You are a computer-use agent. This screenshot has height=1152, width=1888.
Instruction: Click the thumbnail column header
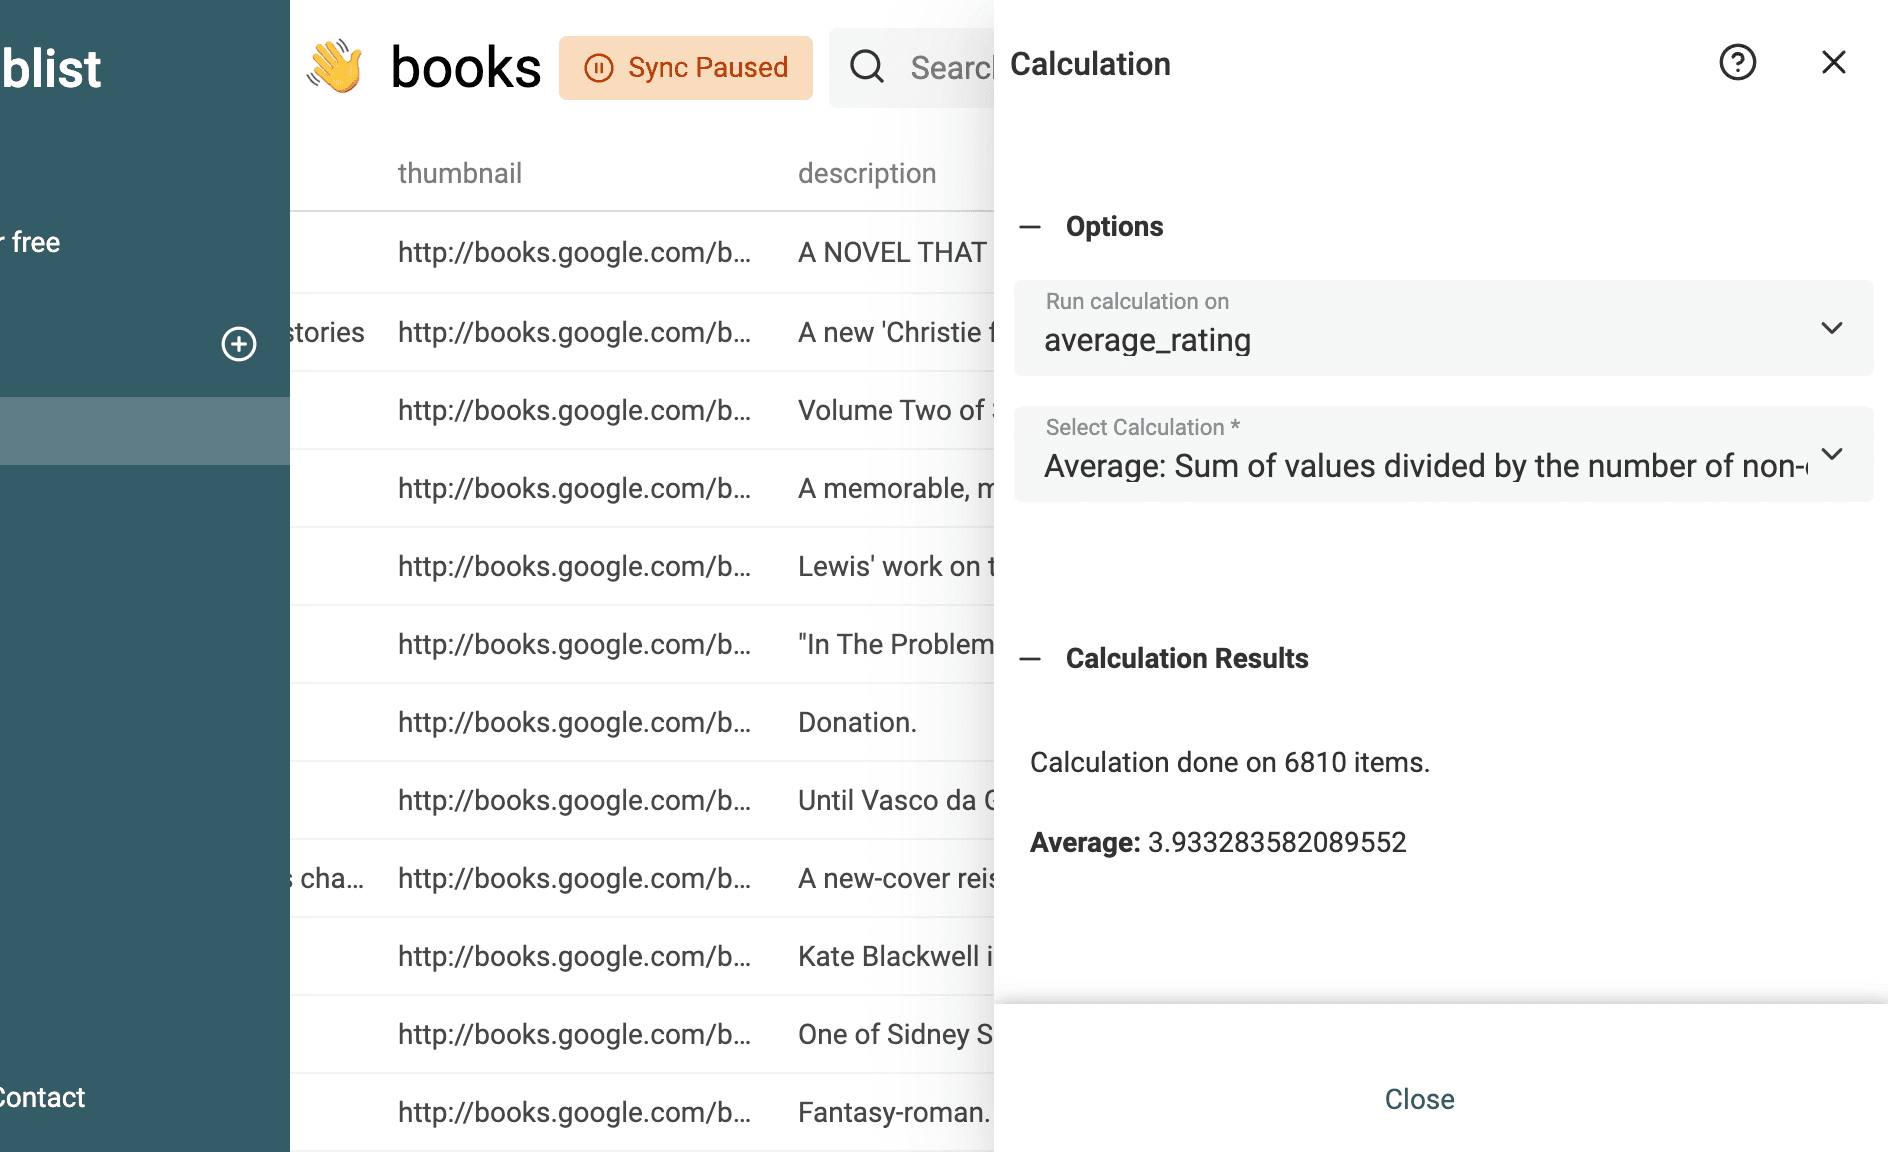[460, 173]
